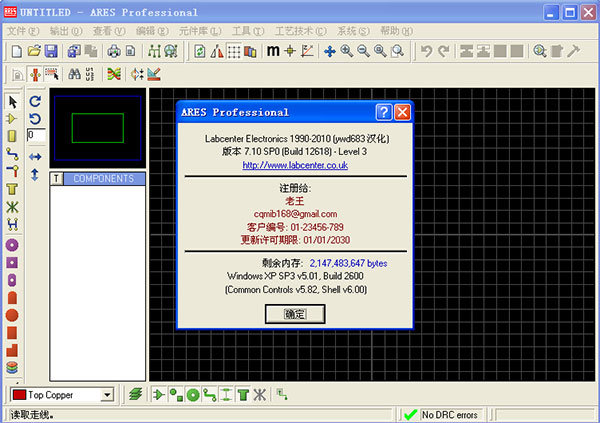The width and height of the screenshot is (600, 423).
Task: Toggle the green layers filter icon
Action: [x=136, y=394]
